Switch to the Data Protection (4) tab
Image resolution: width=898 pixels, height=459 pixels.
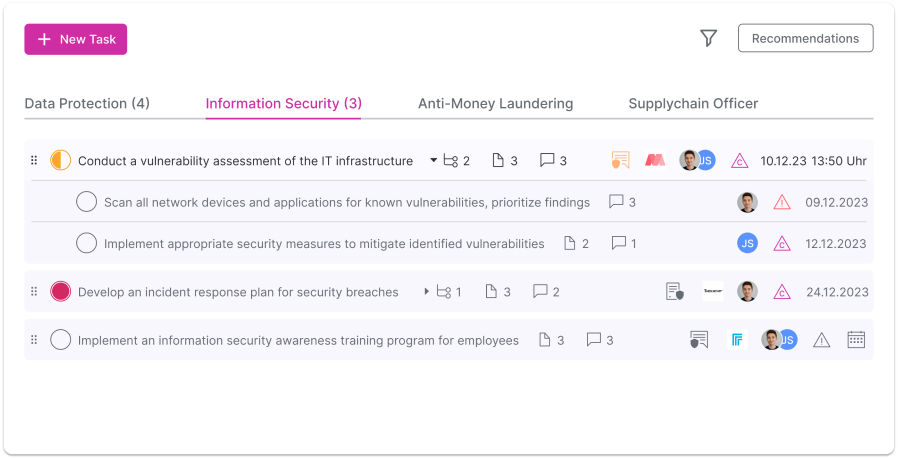coord(87,104)
